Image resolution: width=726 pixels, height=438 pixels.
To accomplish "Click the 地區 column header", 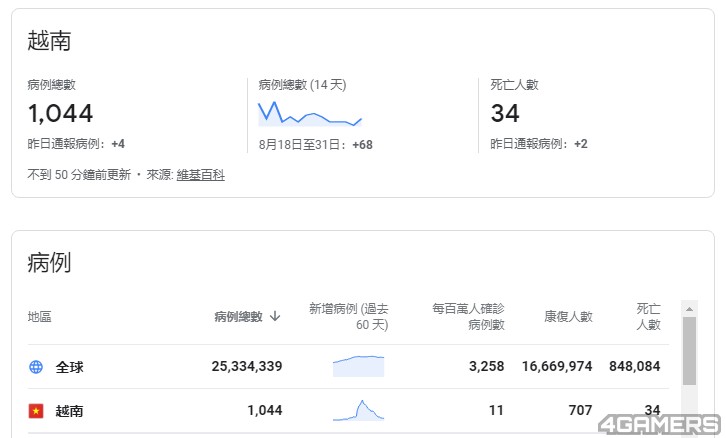I will point(39,317).
